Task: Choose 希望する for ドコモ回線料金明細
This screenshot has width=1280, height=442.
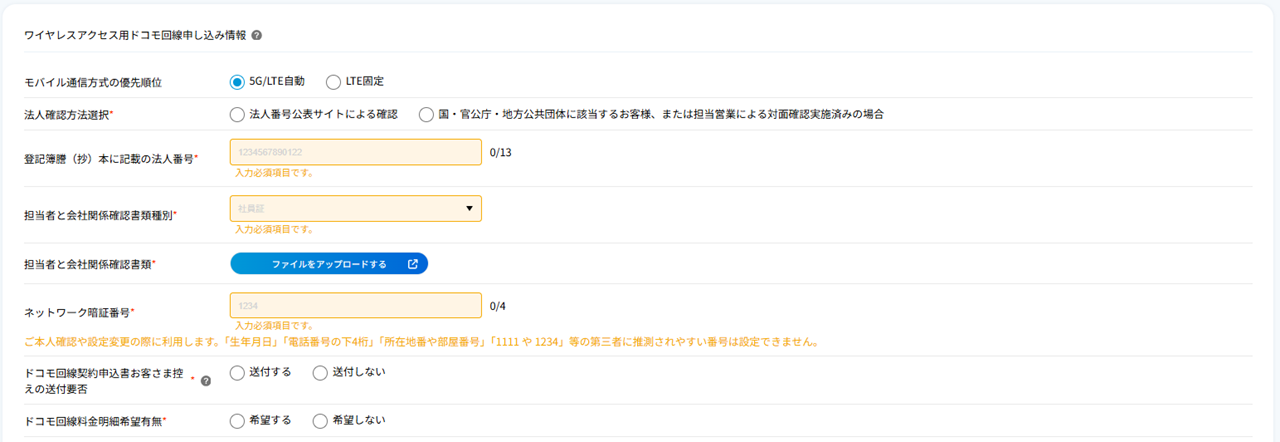Action: click(237, 421)
